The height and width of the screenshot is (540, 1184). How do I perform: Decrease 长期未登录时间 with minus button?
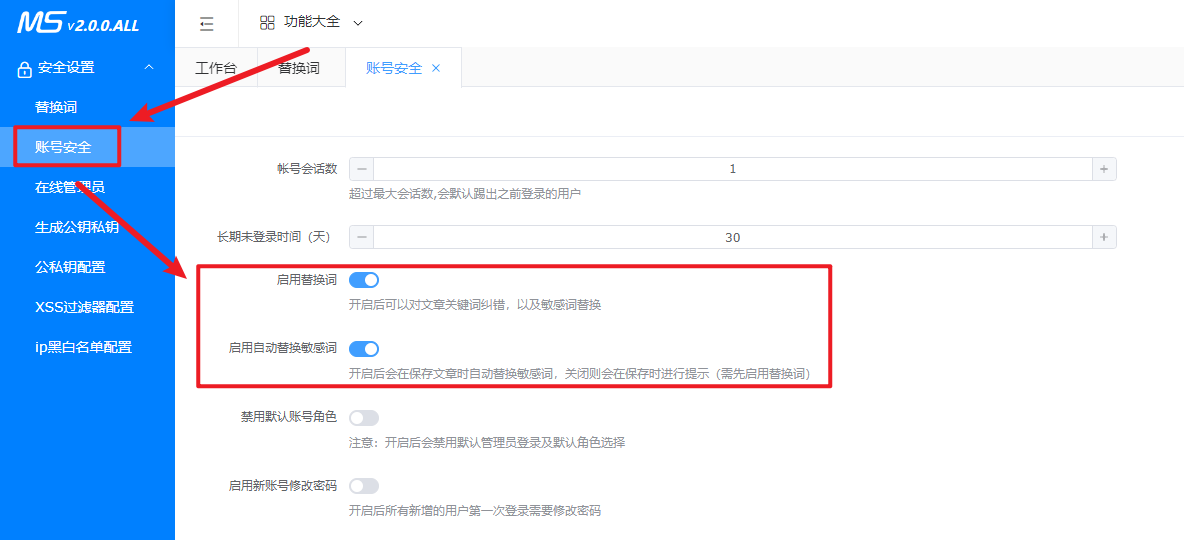point(361,237)
